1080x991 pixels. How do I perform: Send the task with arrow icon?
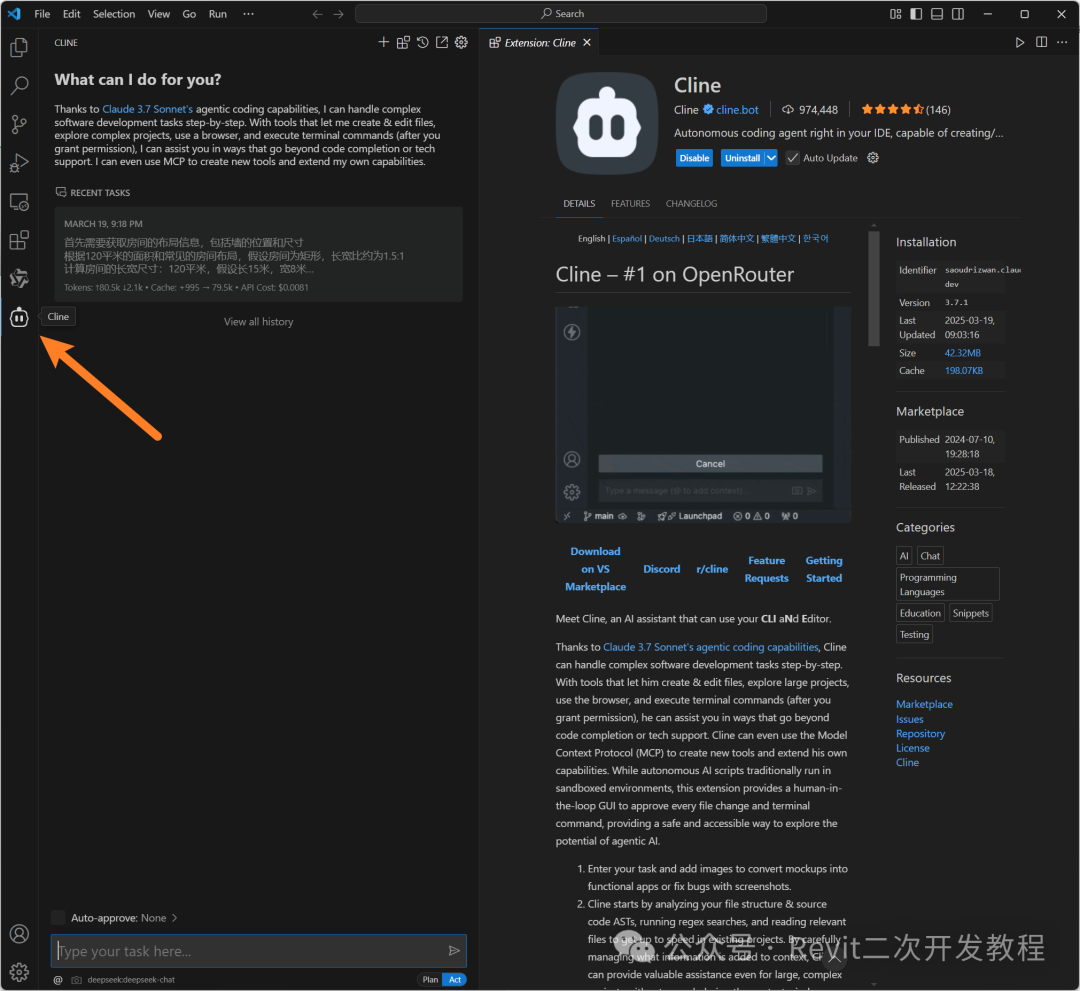point(454,950)
